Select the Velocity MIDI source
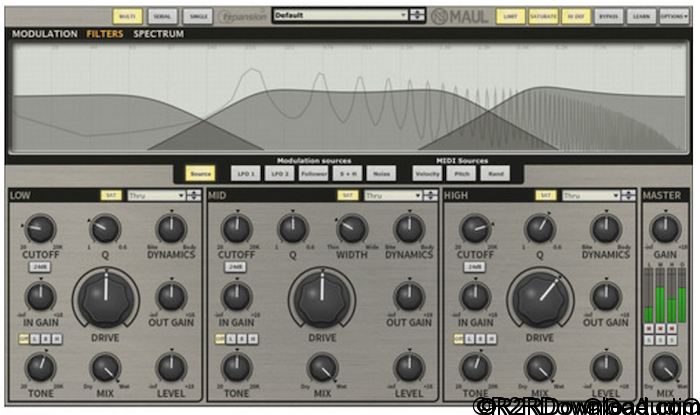Viewport: 700px width, 415px height. 428,174
